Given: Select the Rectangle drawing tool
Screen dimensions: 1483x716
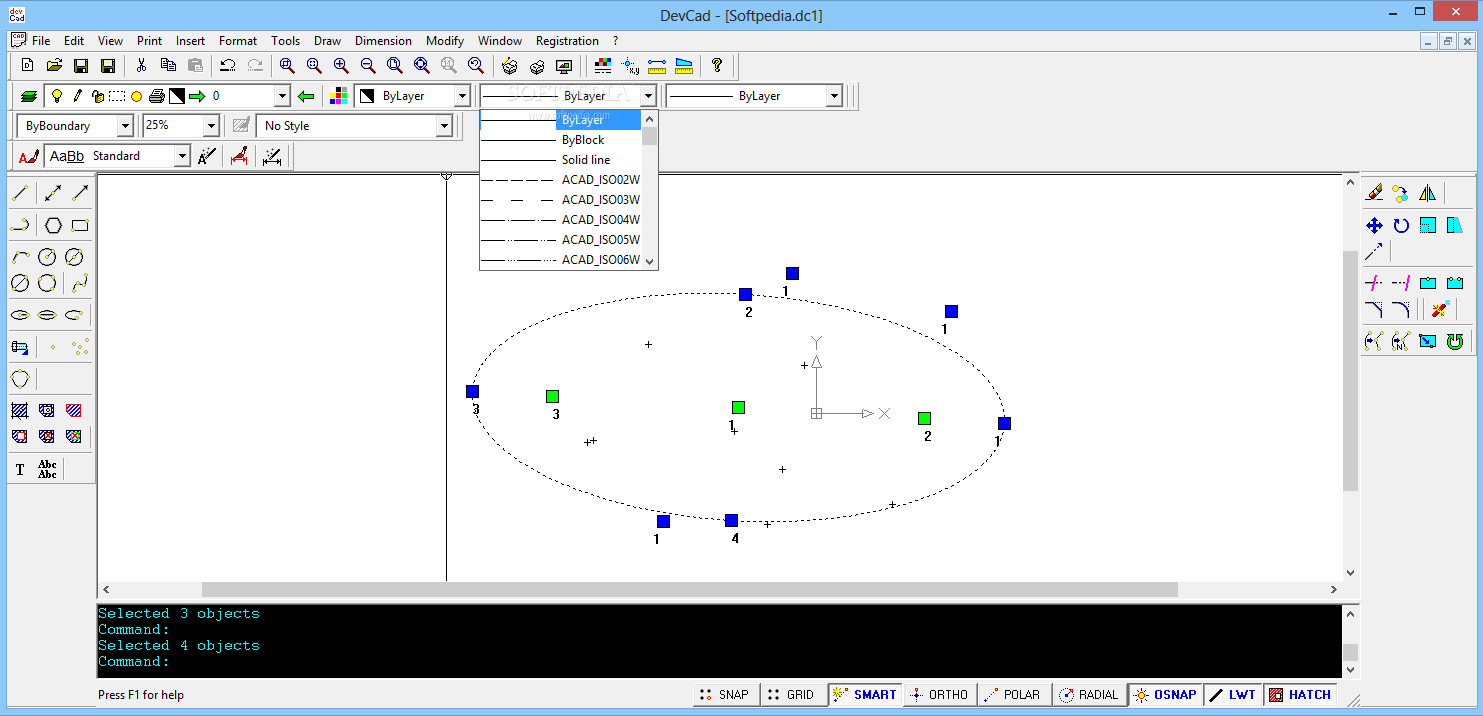Looking at the screenshot, I should coord(80,225).
